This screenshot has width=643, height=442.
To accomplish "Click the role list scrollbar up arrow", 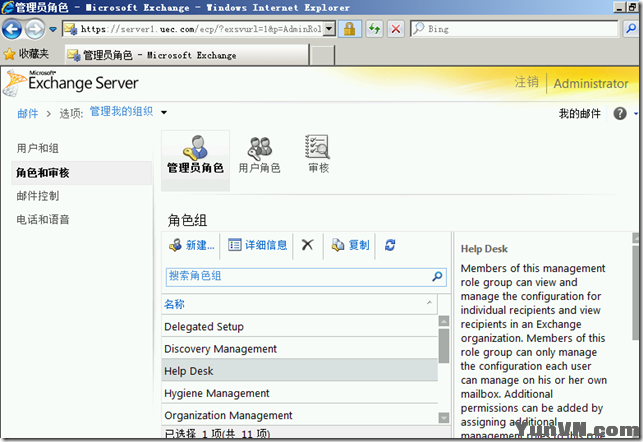I will pos(444,321).
